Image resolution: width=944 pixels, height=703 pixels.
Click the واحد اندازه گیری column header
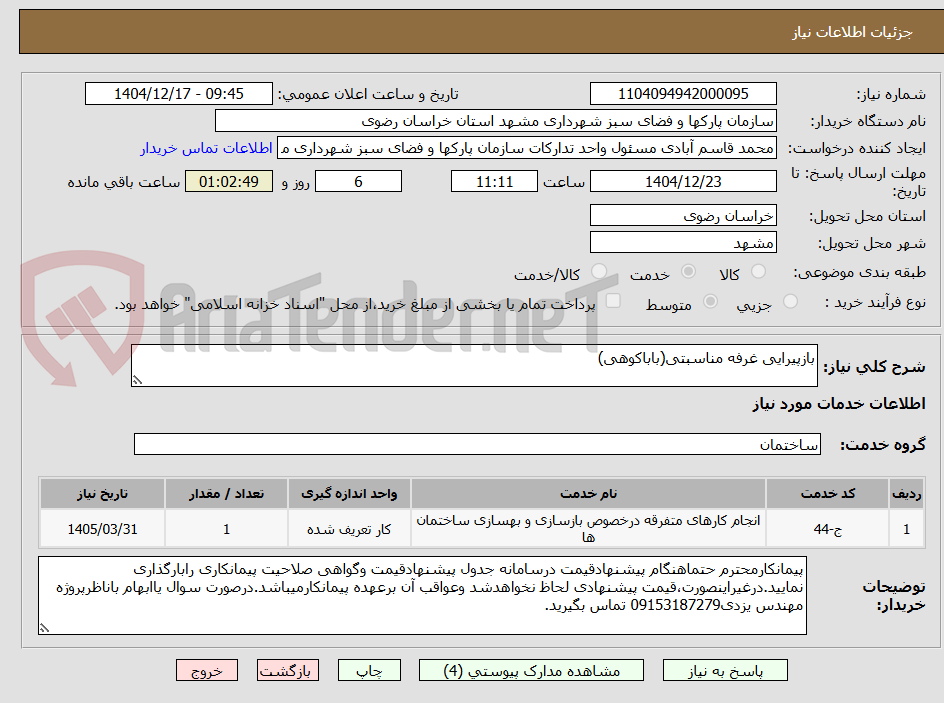click(x=349, y=494)
